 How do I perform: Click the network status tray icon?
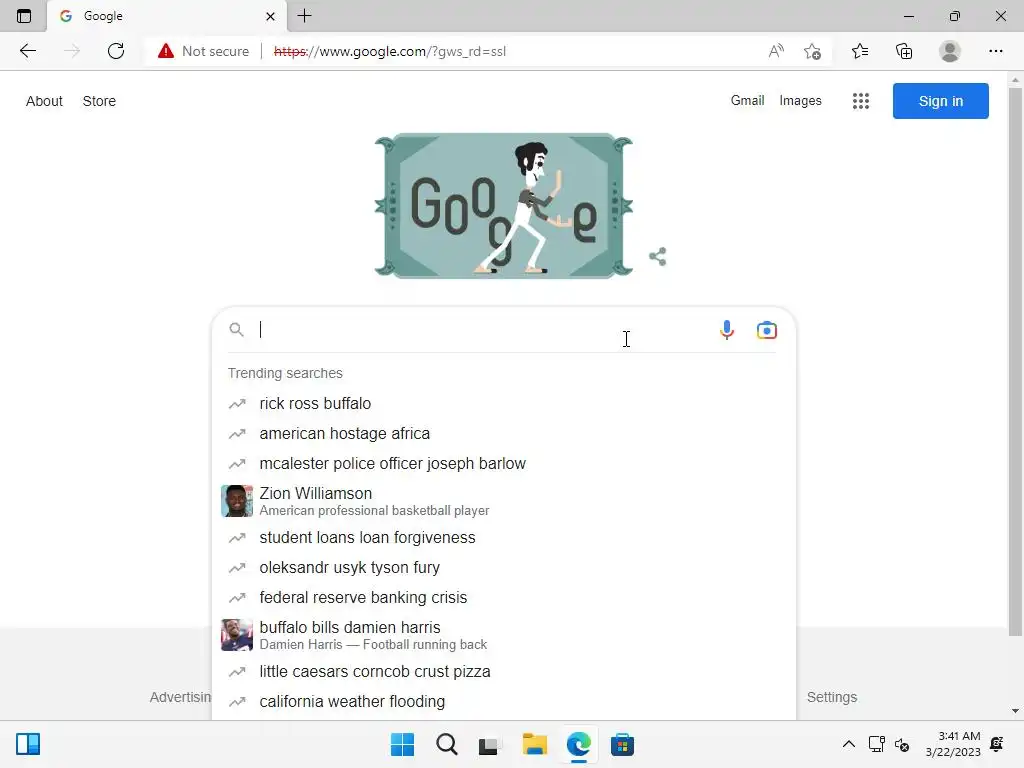pyautogui.click(x=876, y=744)
